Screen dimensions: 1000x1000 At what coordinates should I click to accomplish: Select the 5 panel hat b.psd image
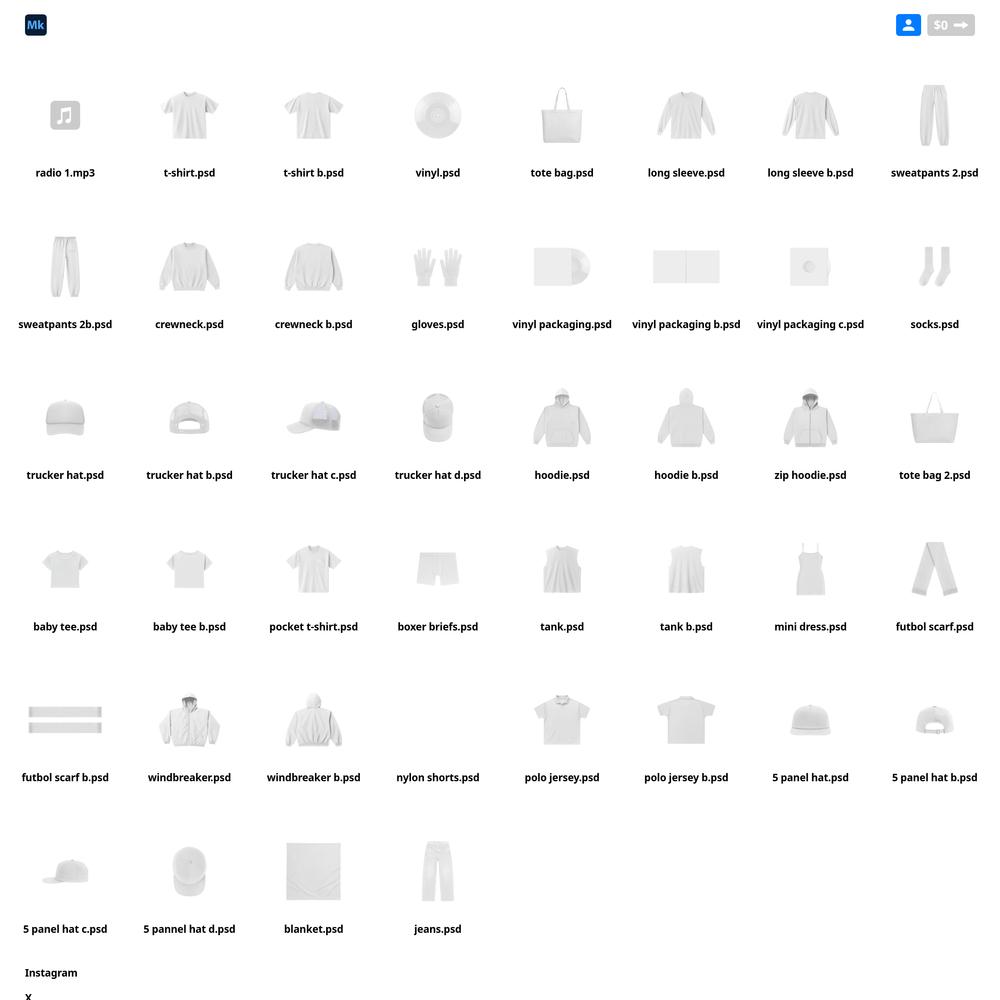point(934,720)
